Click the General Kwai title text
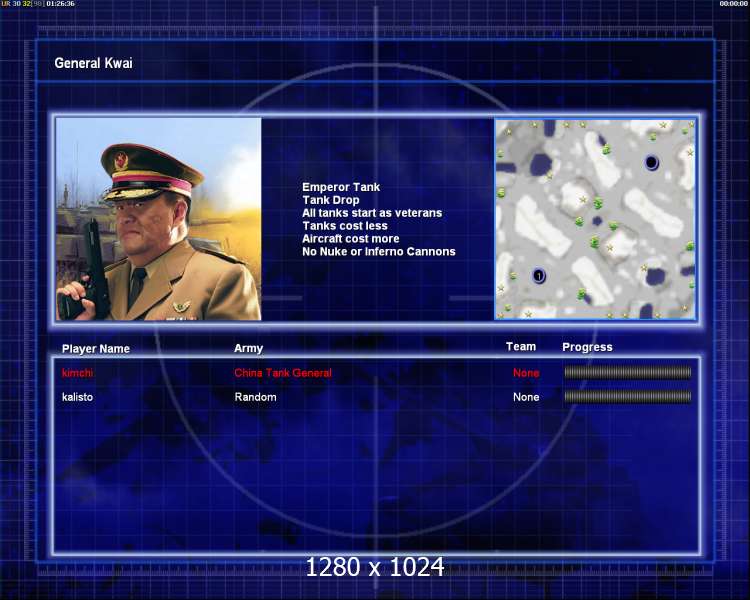750x600 pixels. 93,63
